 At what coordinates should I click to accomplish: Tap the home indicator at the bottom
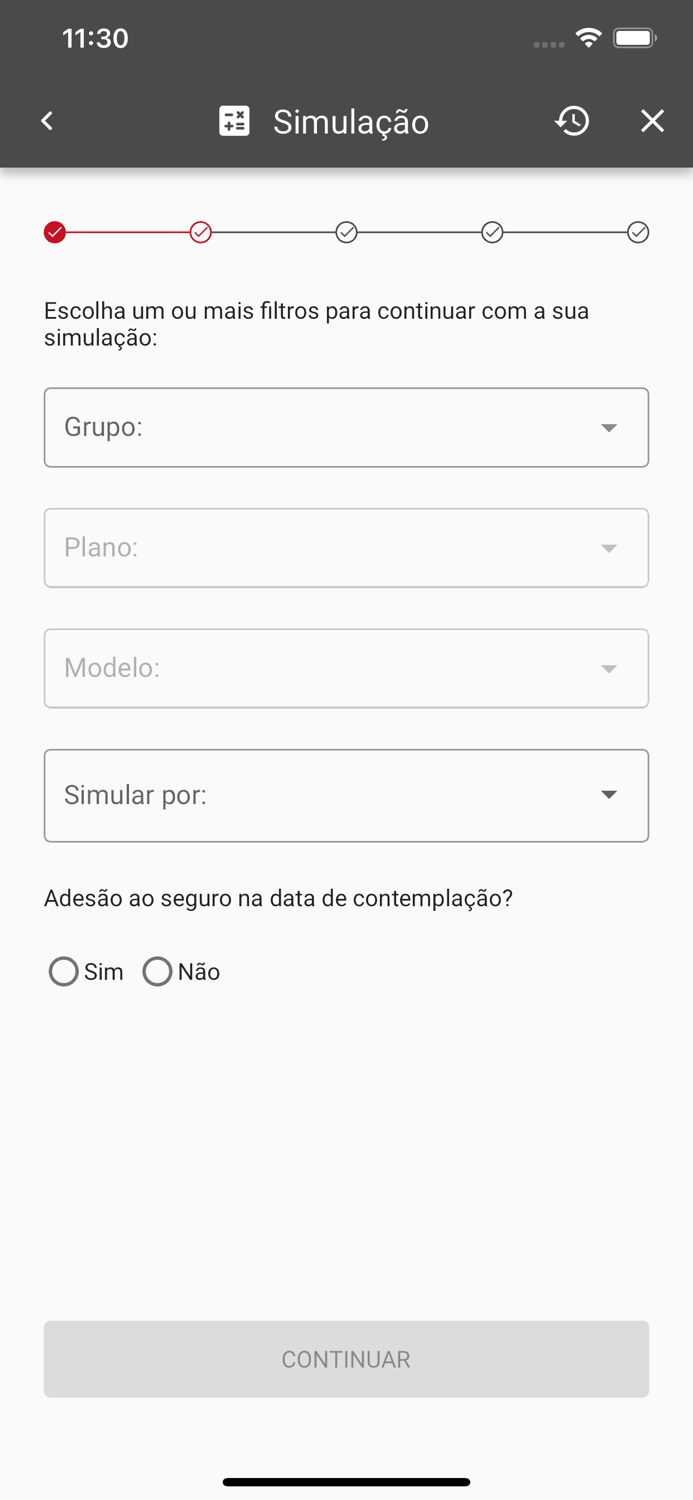(346, 1482)
